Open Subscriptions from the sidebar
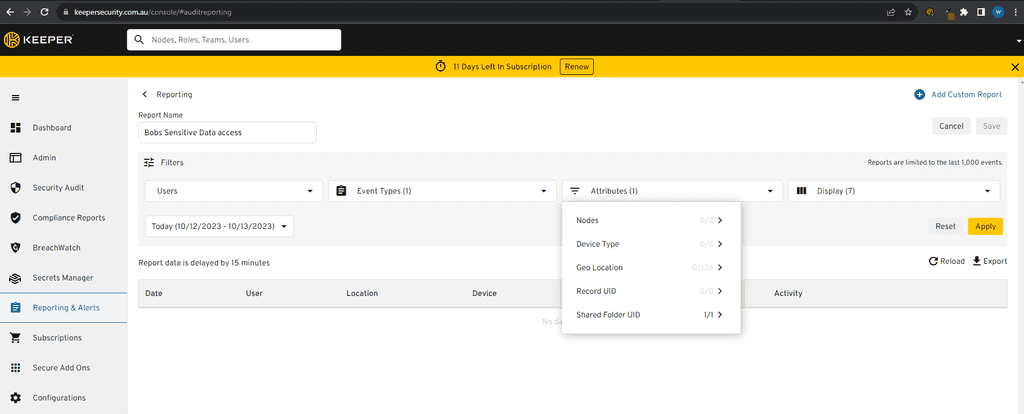 (57, 338)
